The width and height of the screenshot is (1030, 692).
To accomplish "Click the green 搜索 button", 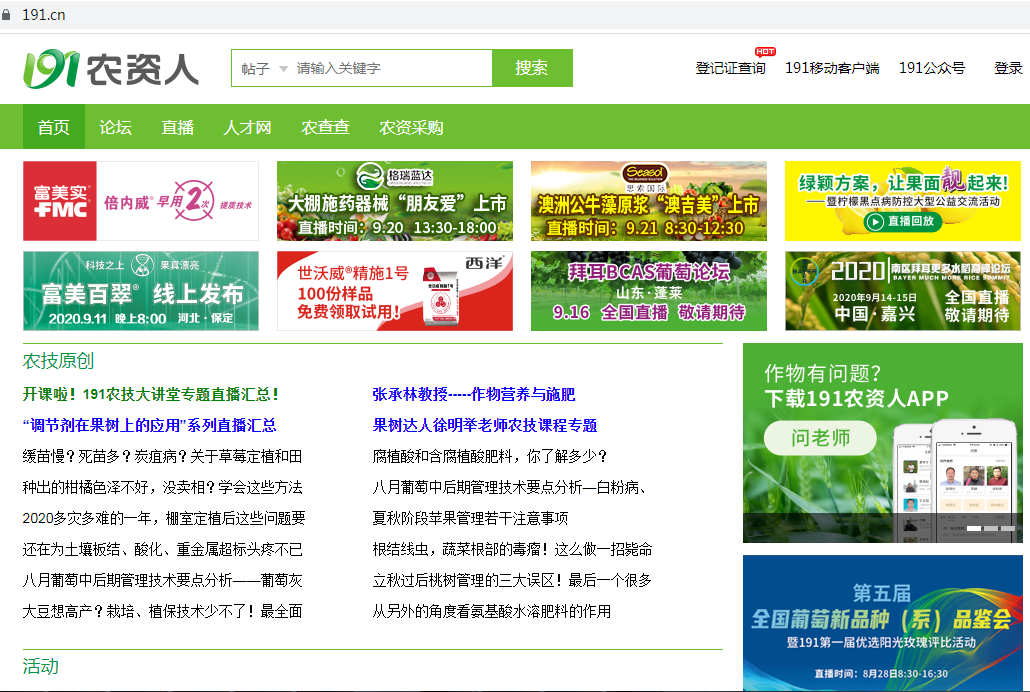I will tap(532, 68).
